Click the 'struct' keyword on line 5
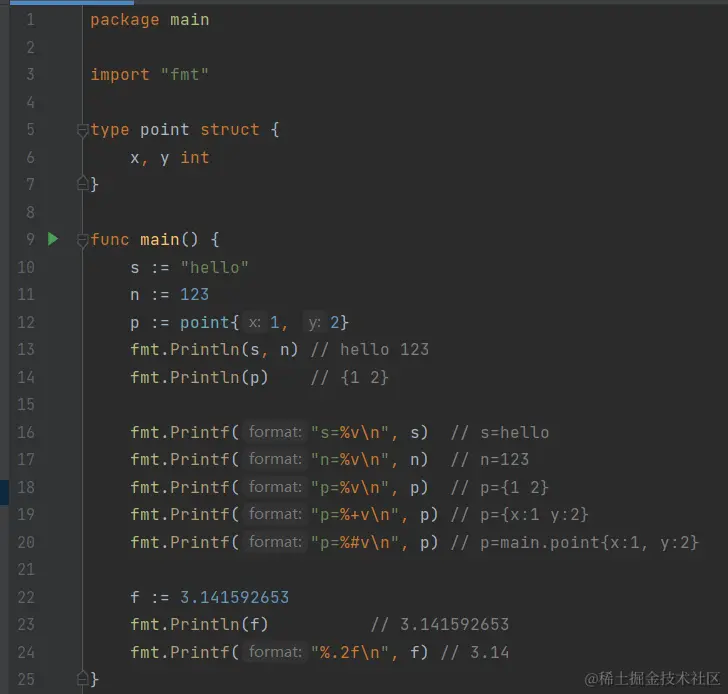728x694 pixels. pos(229,130)
